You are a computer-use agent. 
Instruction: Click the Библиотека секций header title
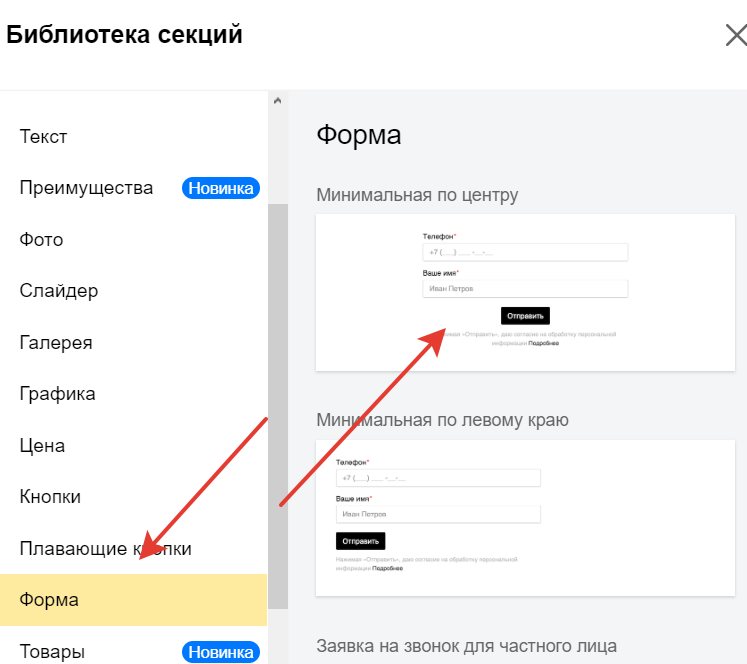pos(124,35)
